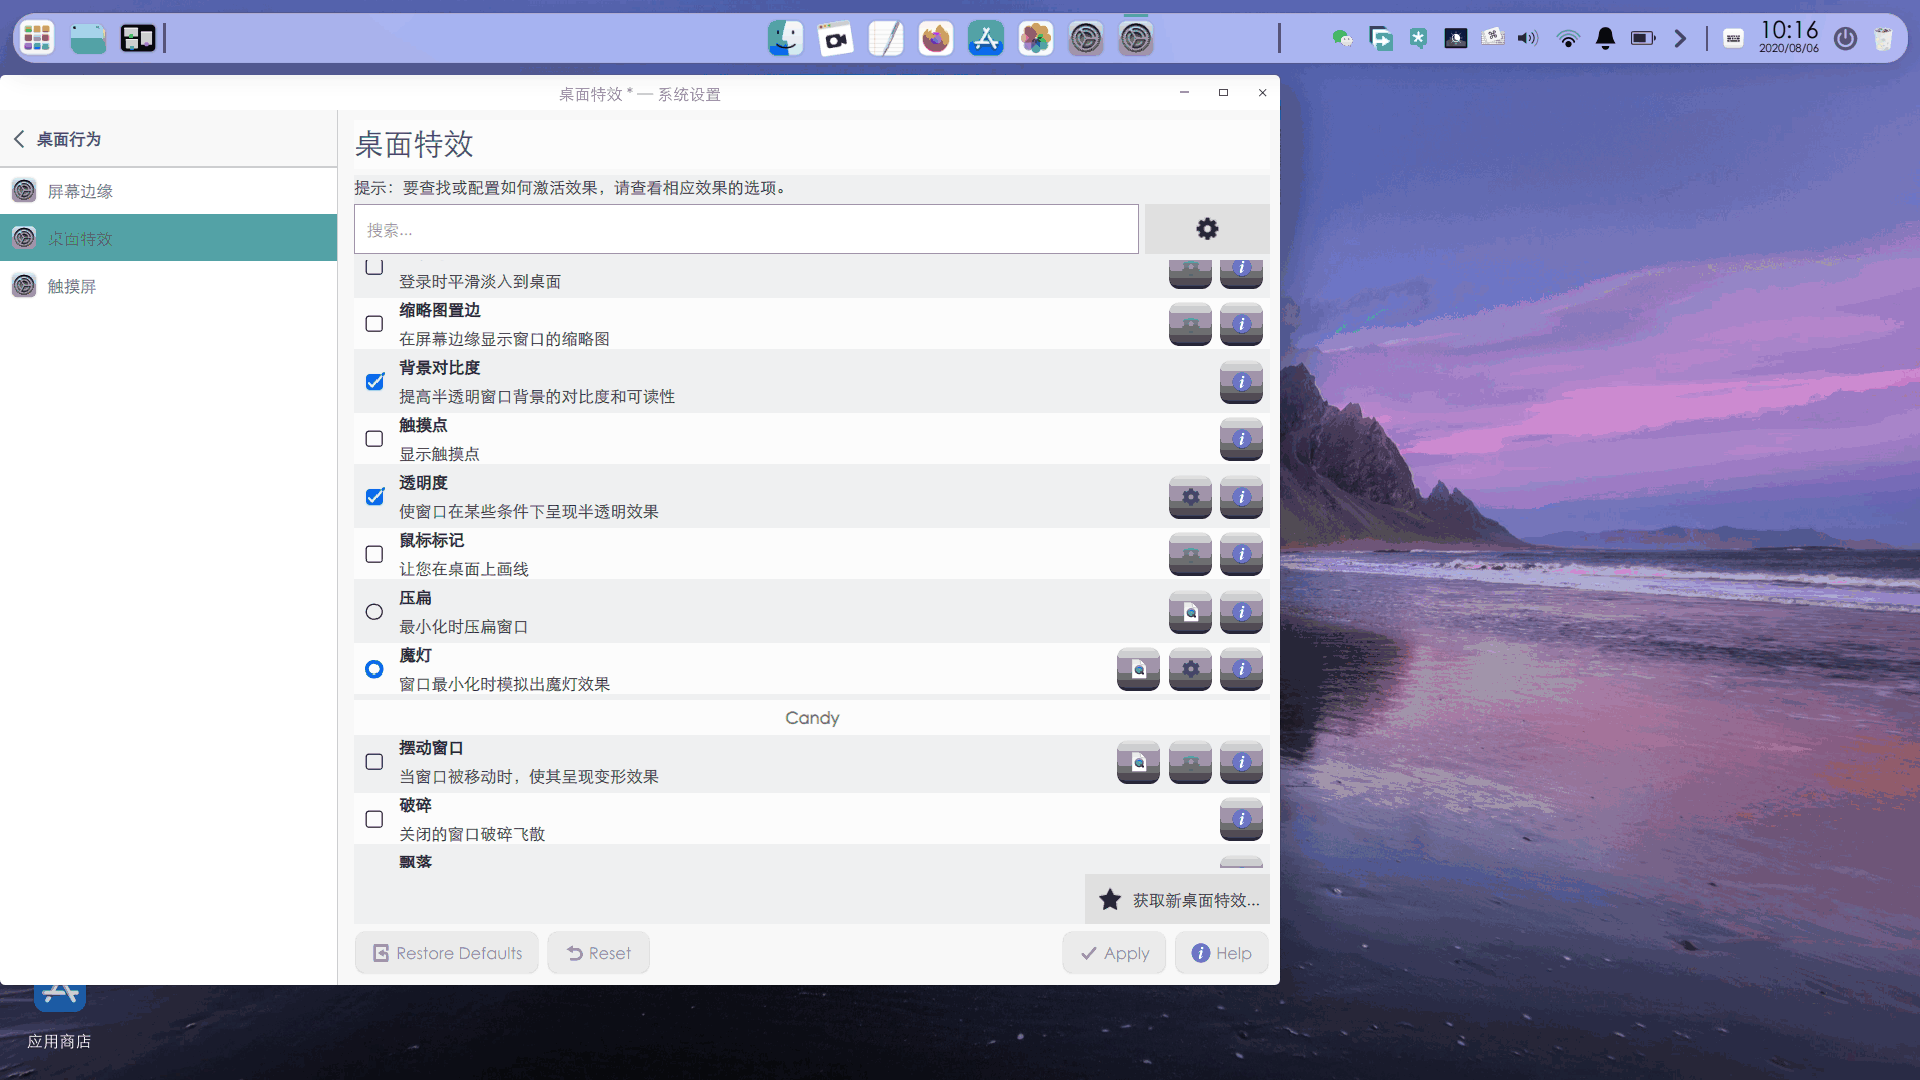Open configure settings for the 透明度 effect

(1190, 497)
